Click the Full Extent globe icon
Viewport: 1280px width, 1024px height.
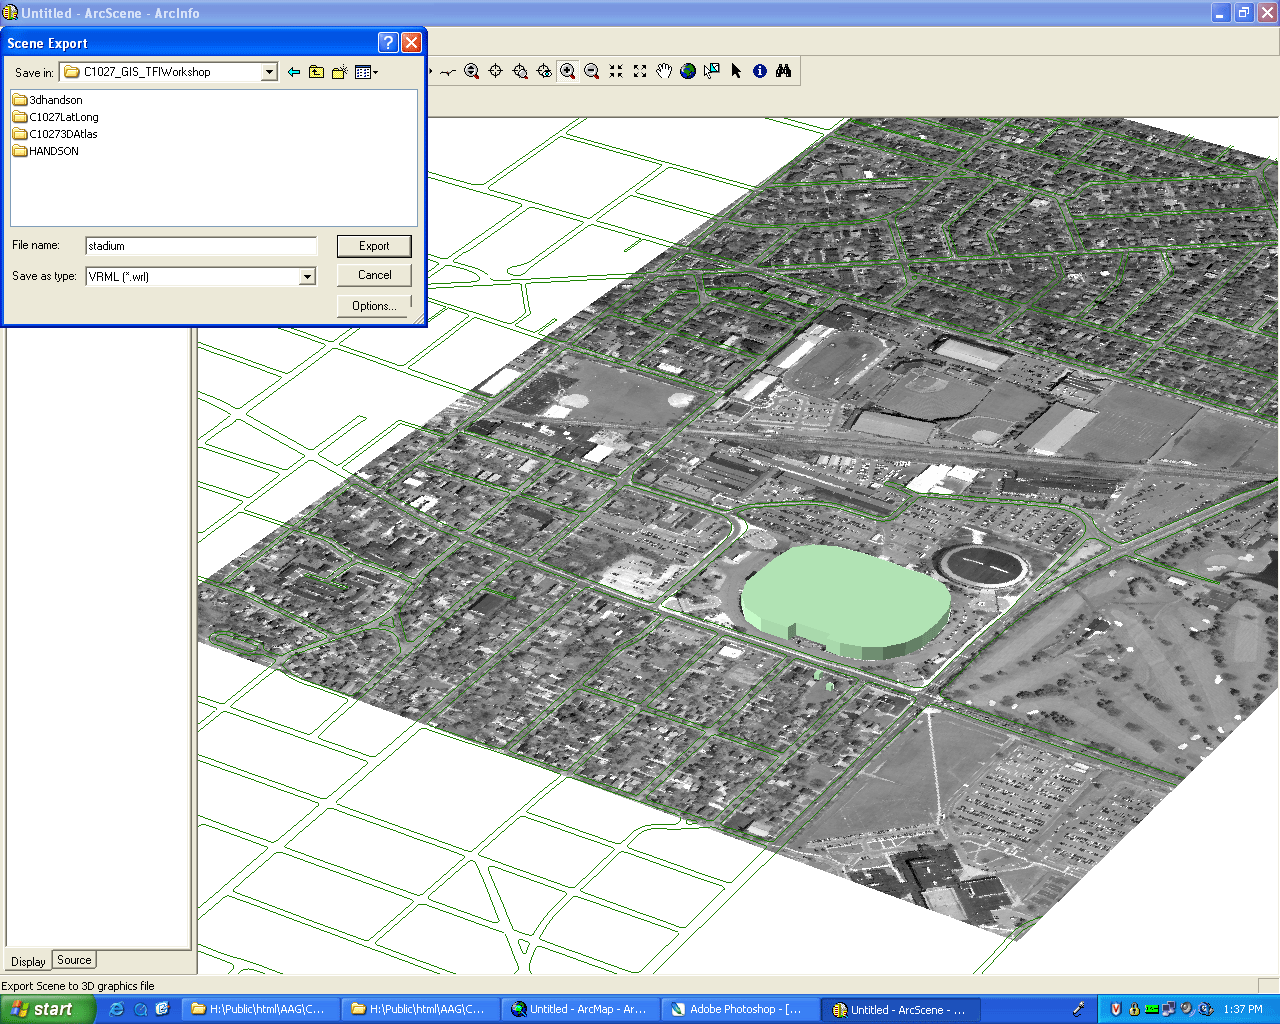point(688,71)
